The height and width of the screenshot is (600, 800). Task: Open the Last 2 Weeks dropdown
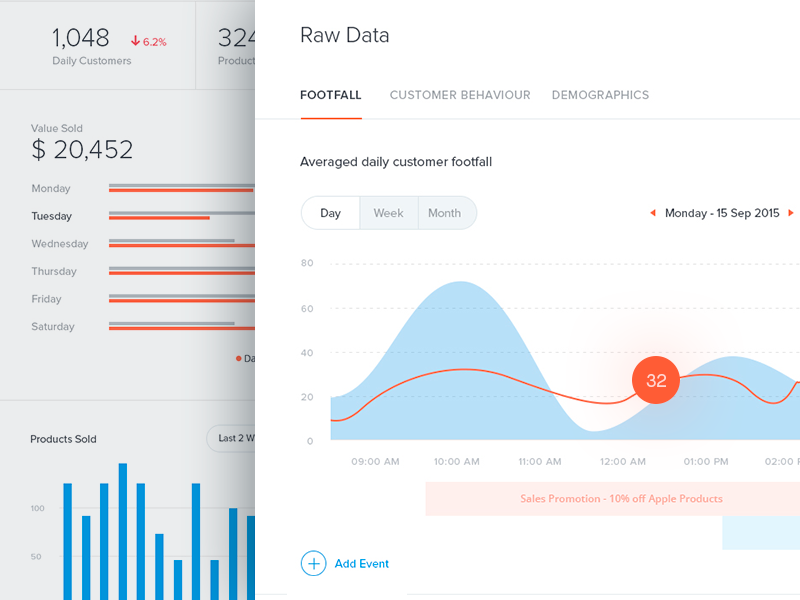[231, 438]
